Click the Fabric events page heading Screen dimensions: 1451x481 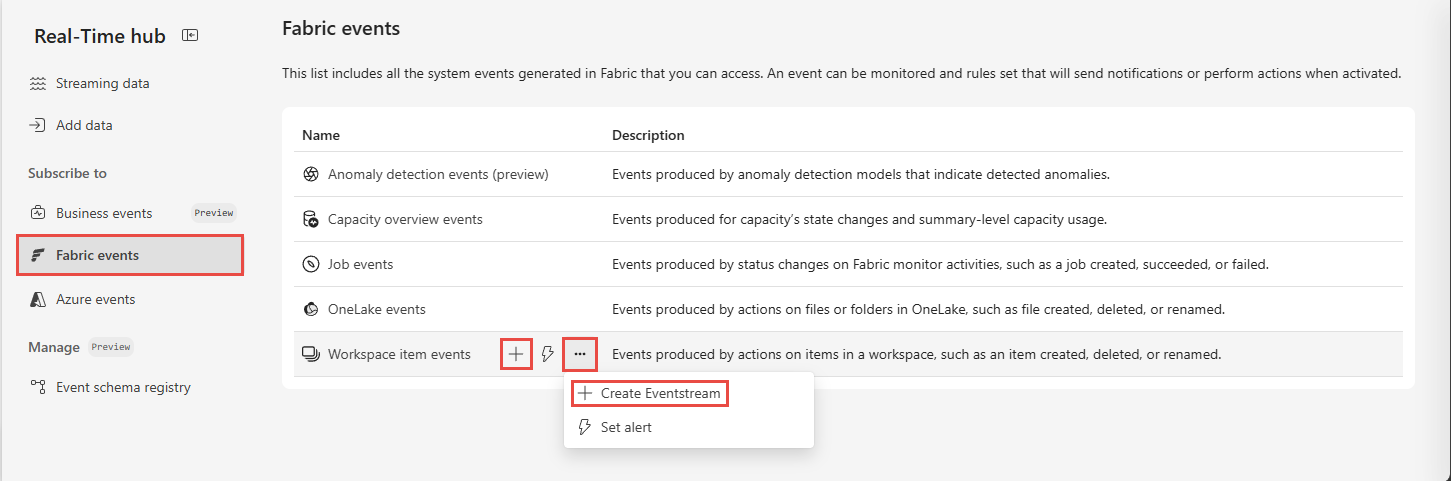[341, 29]
